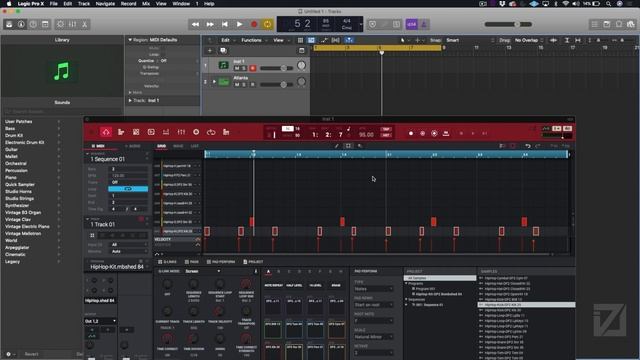The image size is (640, 360).
Task: Click the MPC Tap tempo button
Action: point(386,129)
